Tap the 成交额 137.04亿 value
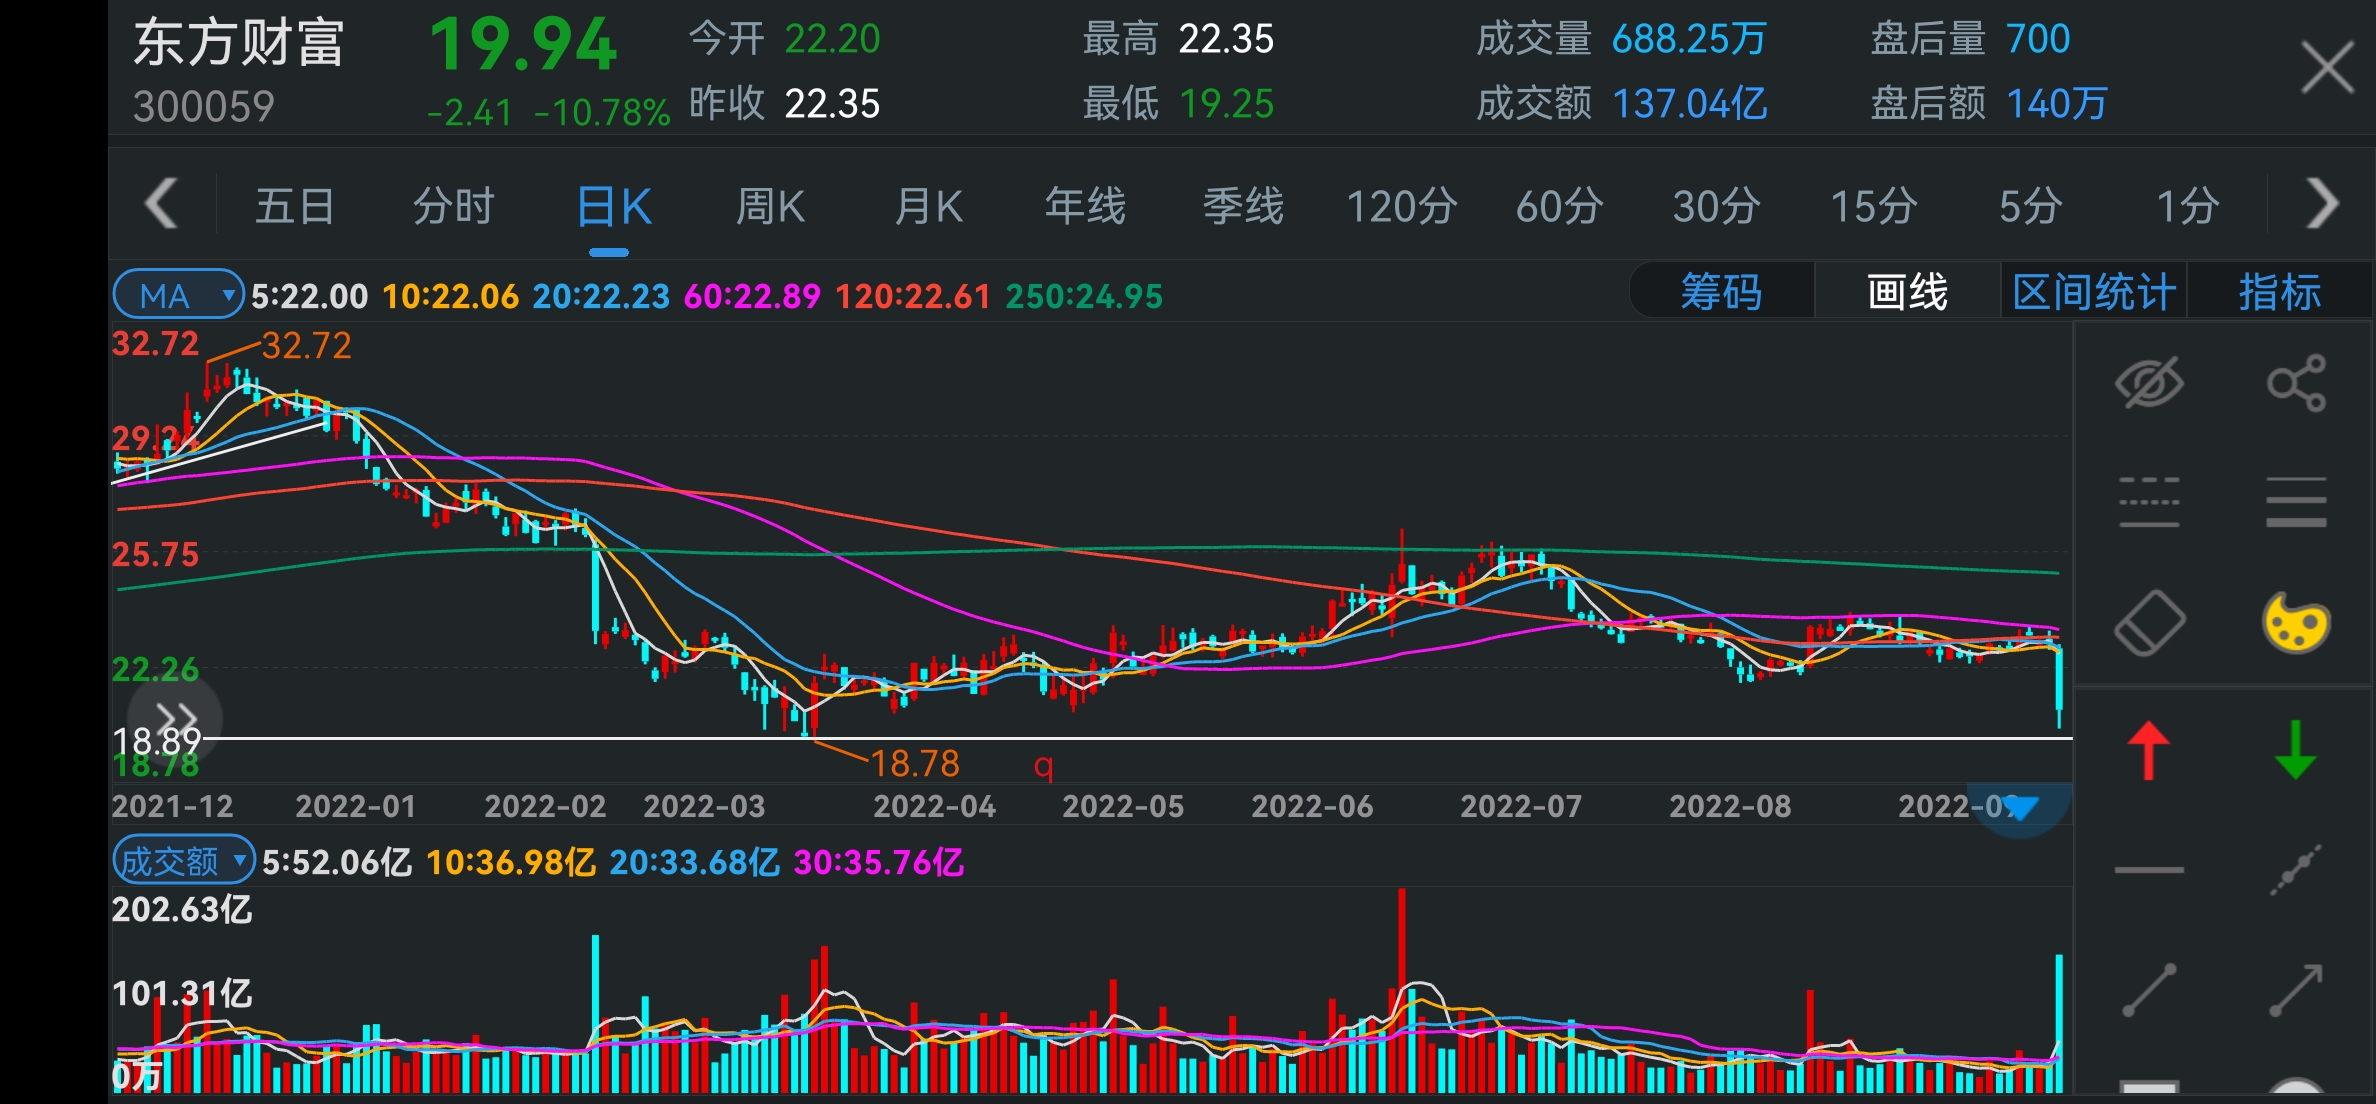This screenshot has width=2376, height=1104. pos(1690,104)
